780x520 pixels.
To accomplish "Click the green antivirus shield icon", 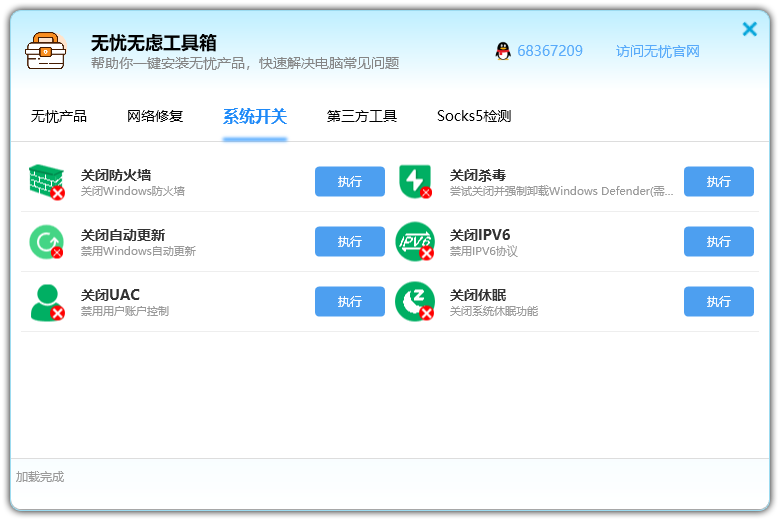I will click(415, 182).
